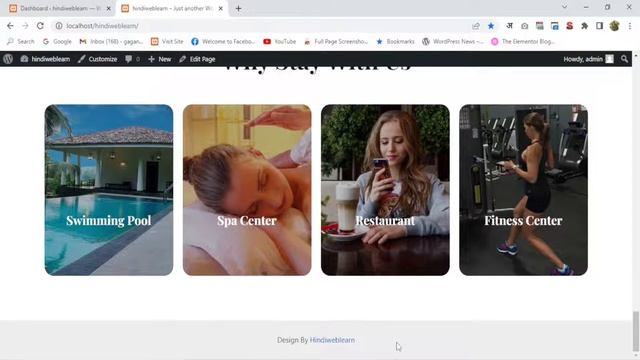Click the blue bookmark star icon
This screenshot has width=640, height=360.
click(491, 26)
